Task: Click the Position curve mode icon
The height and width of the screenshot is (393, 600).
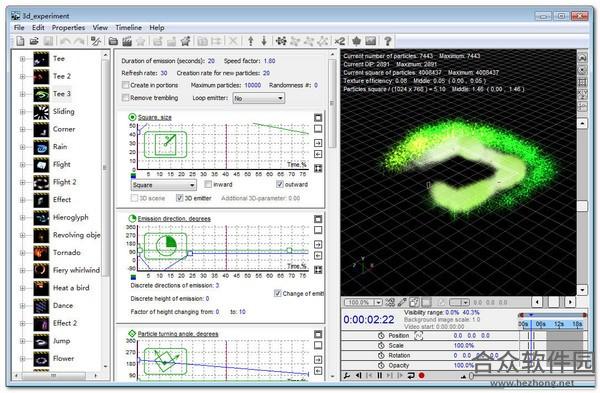Action: coord(419,336)
